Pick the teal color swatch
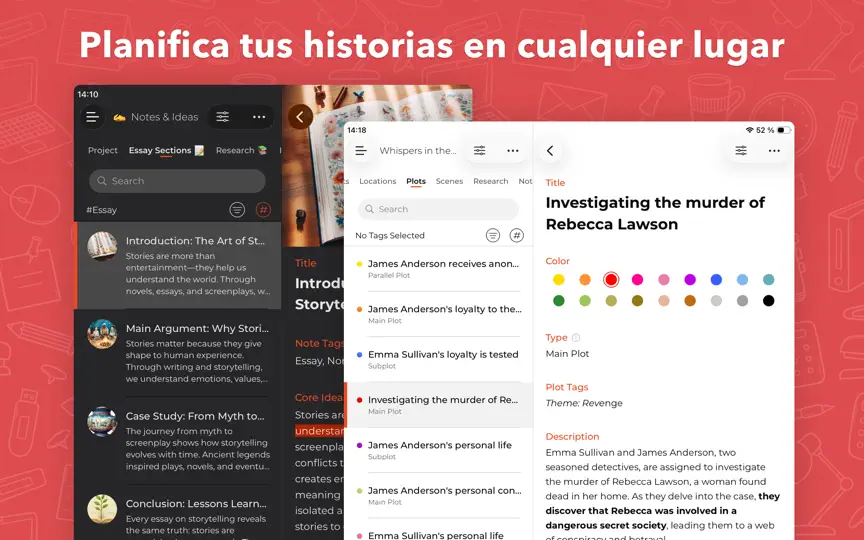Image resolution: width=864 pixels, height=540 pixels. pyautogui.click(x=768, y=279)
